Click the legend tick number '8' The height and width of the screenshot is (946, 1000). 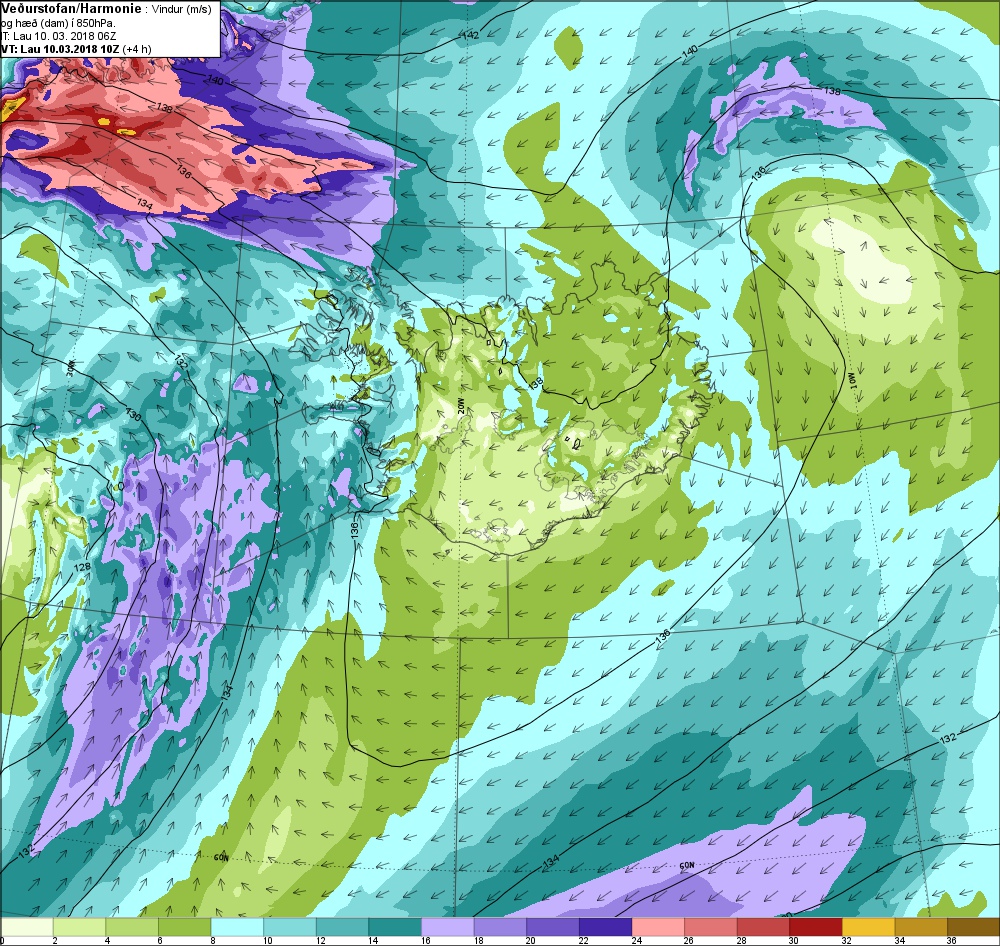point(213,940)
